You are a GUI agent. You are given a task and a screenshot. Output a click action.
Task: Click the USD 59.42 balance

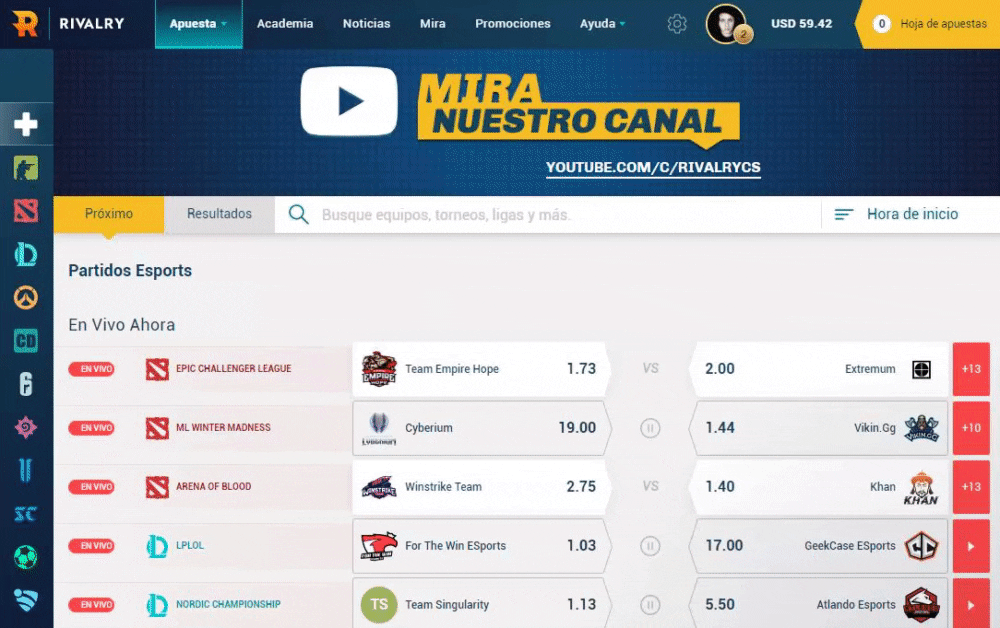pos(801,24)
